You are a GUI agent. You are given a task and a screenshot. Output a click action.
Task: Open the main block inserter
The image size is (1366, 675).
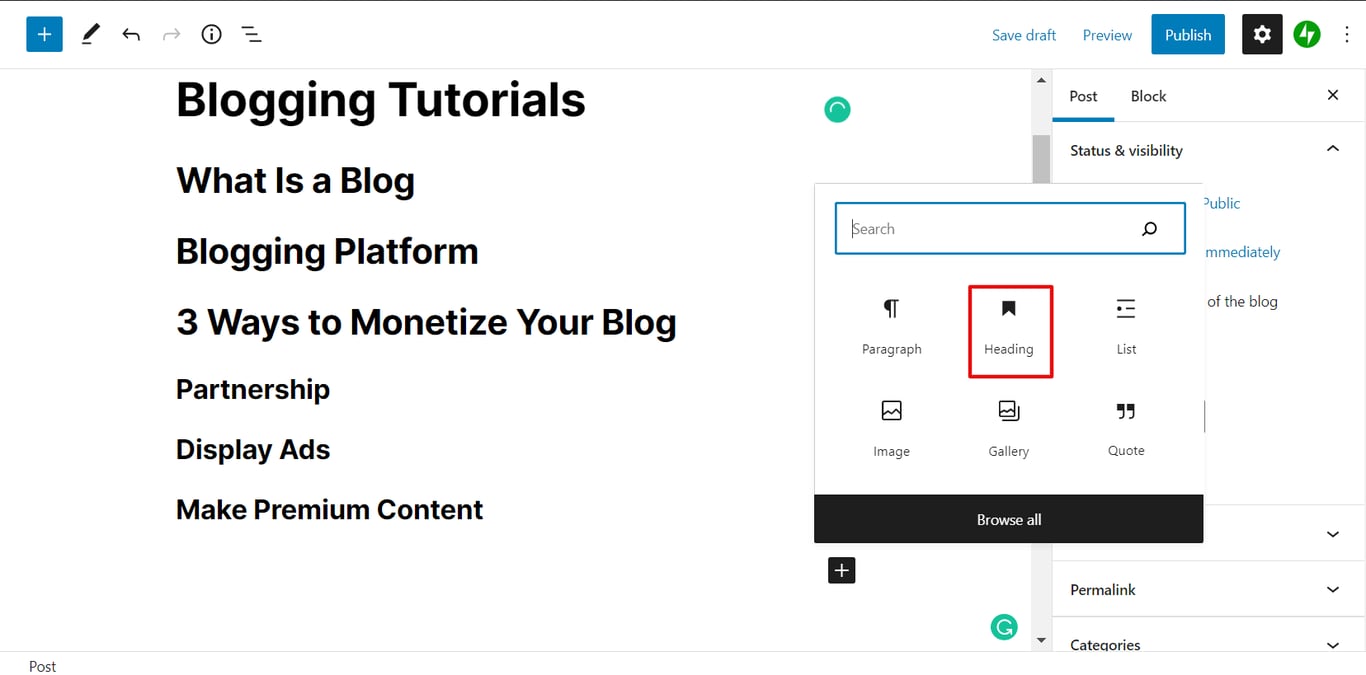[44, 34]
